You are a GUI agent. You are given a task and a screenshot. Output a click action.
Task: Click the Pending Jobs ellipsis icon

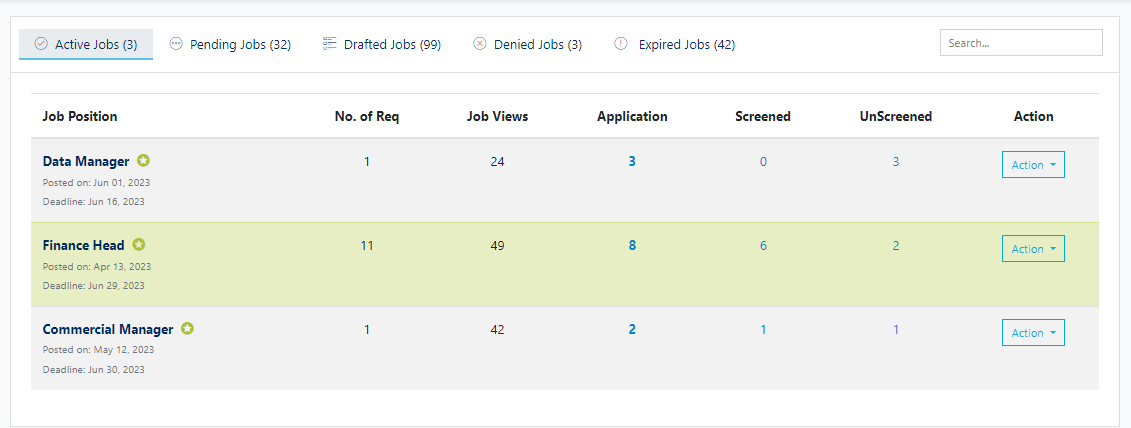176,44
